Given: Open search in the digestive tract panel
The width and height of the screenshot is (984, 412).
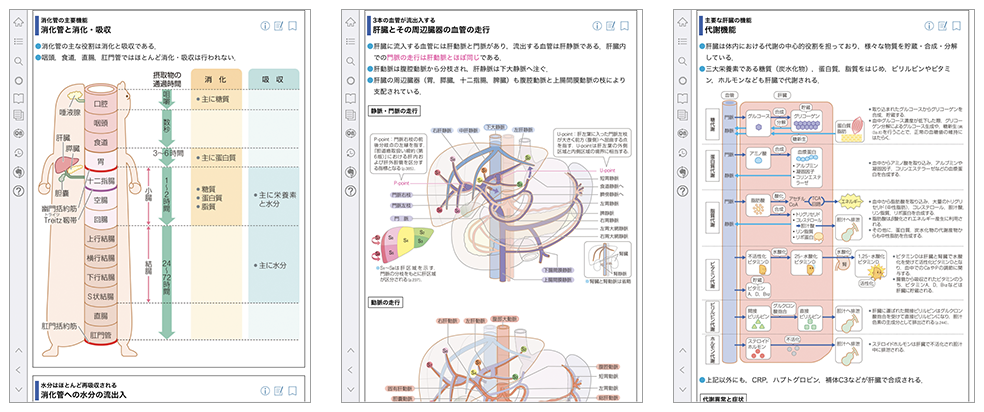Looking at the screenshot, I should (x=19, y=61).
